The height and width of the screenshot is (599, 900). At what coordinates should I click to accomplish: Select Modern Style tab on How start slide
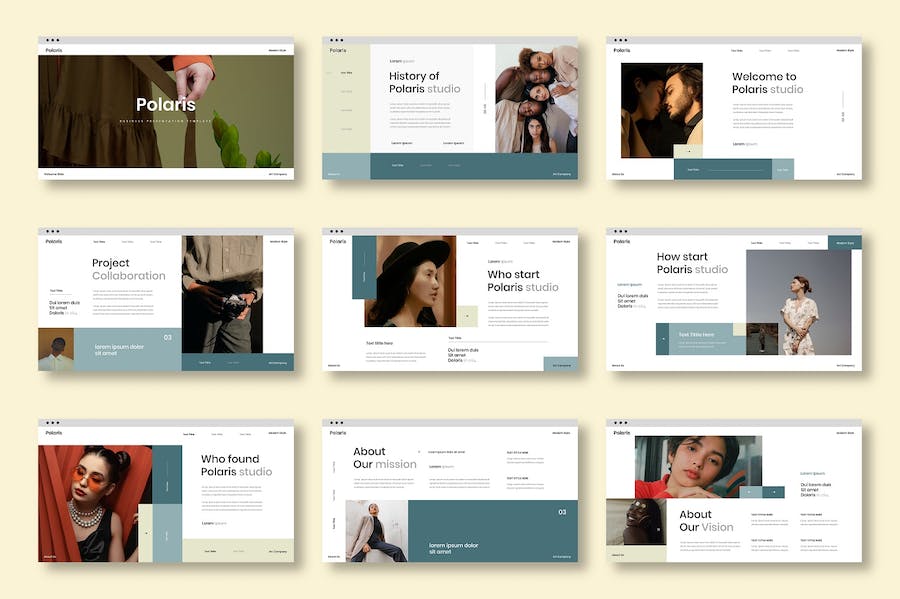click(x=844, y=242)
